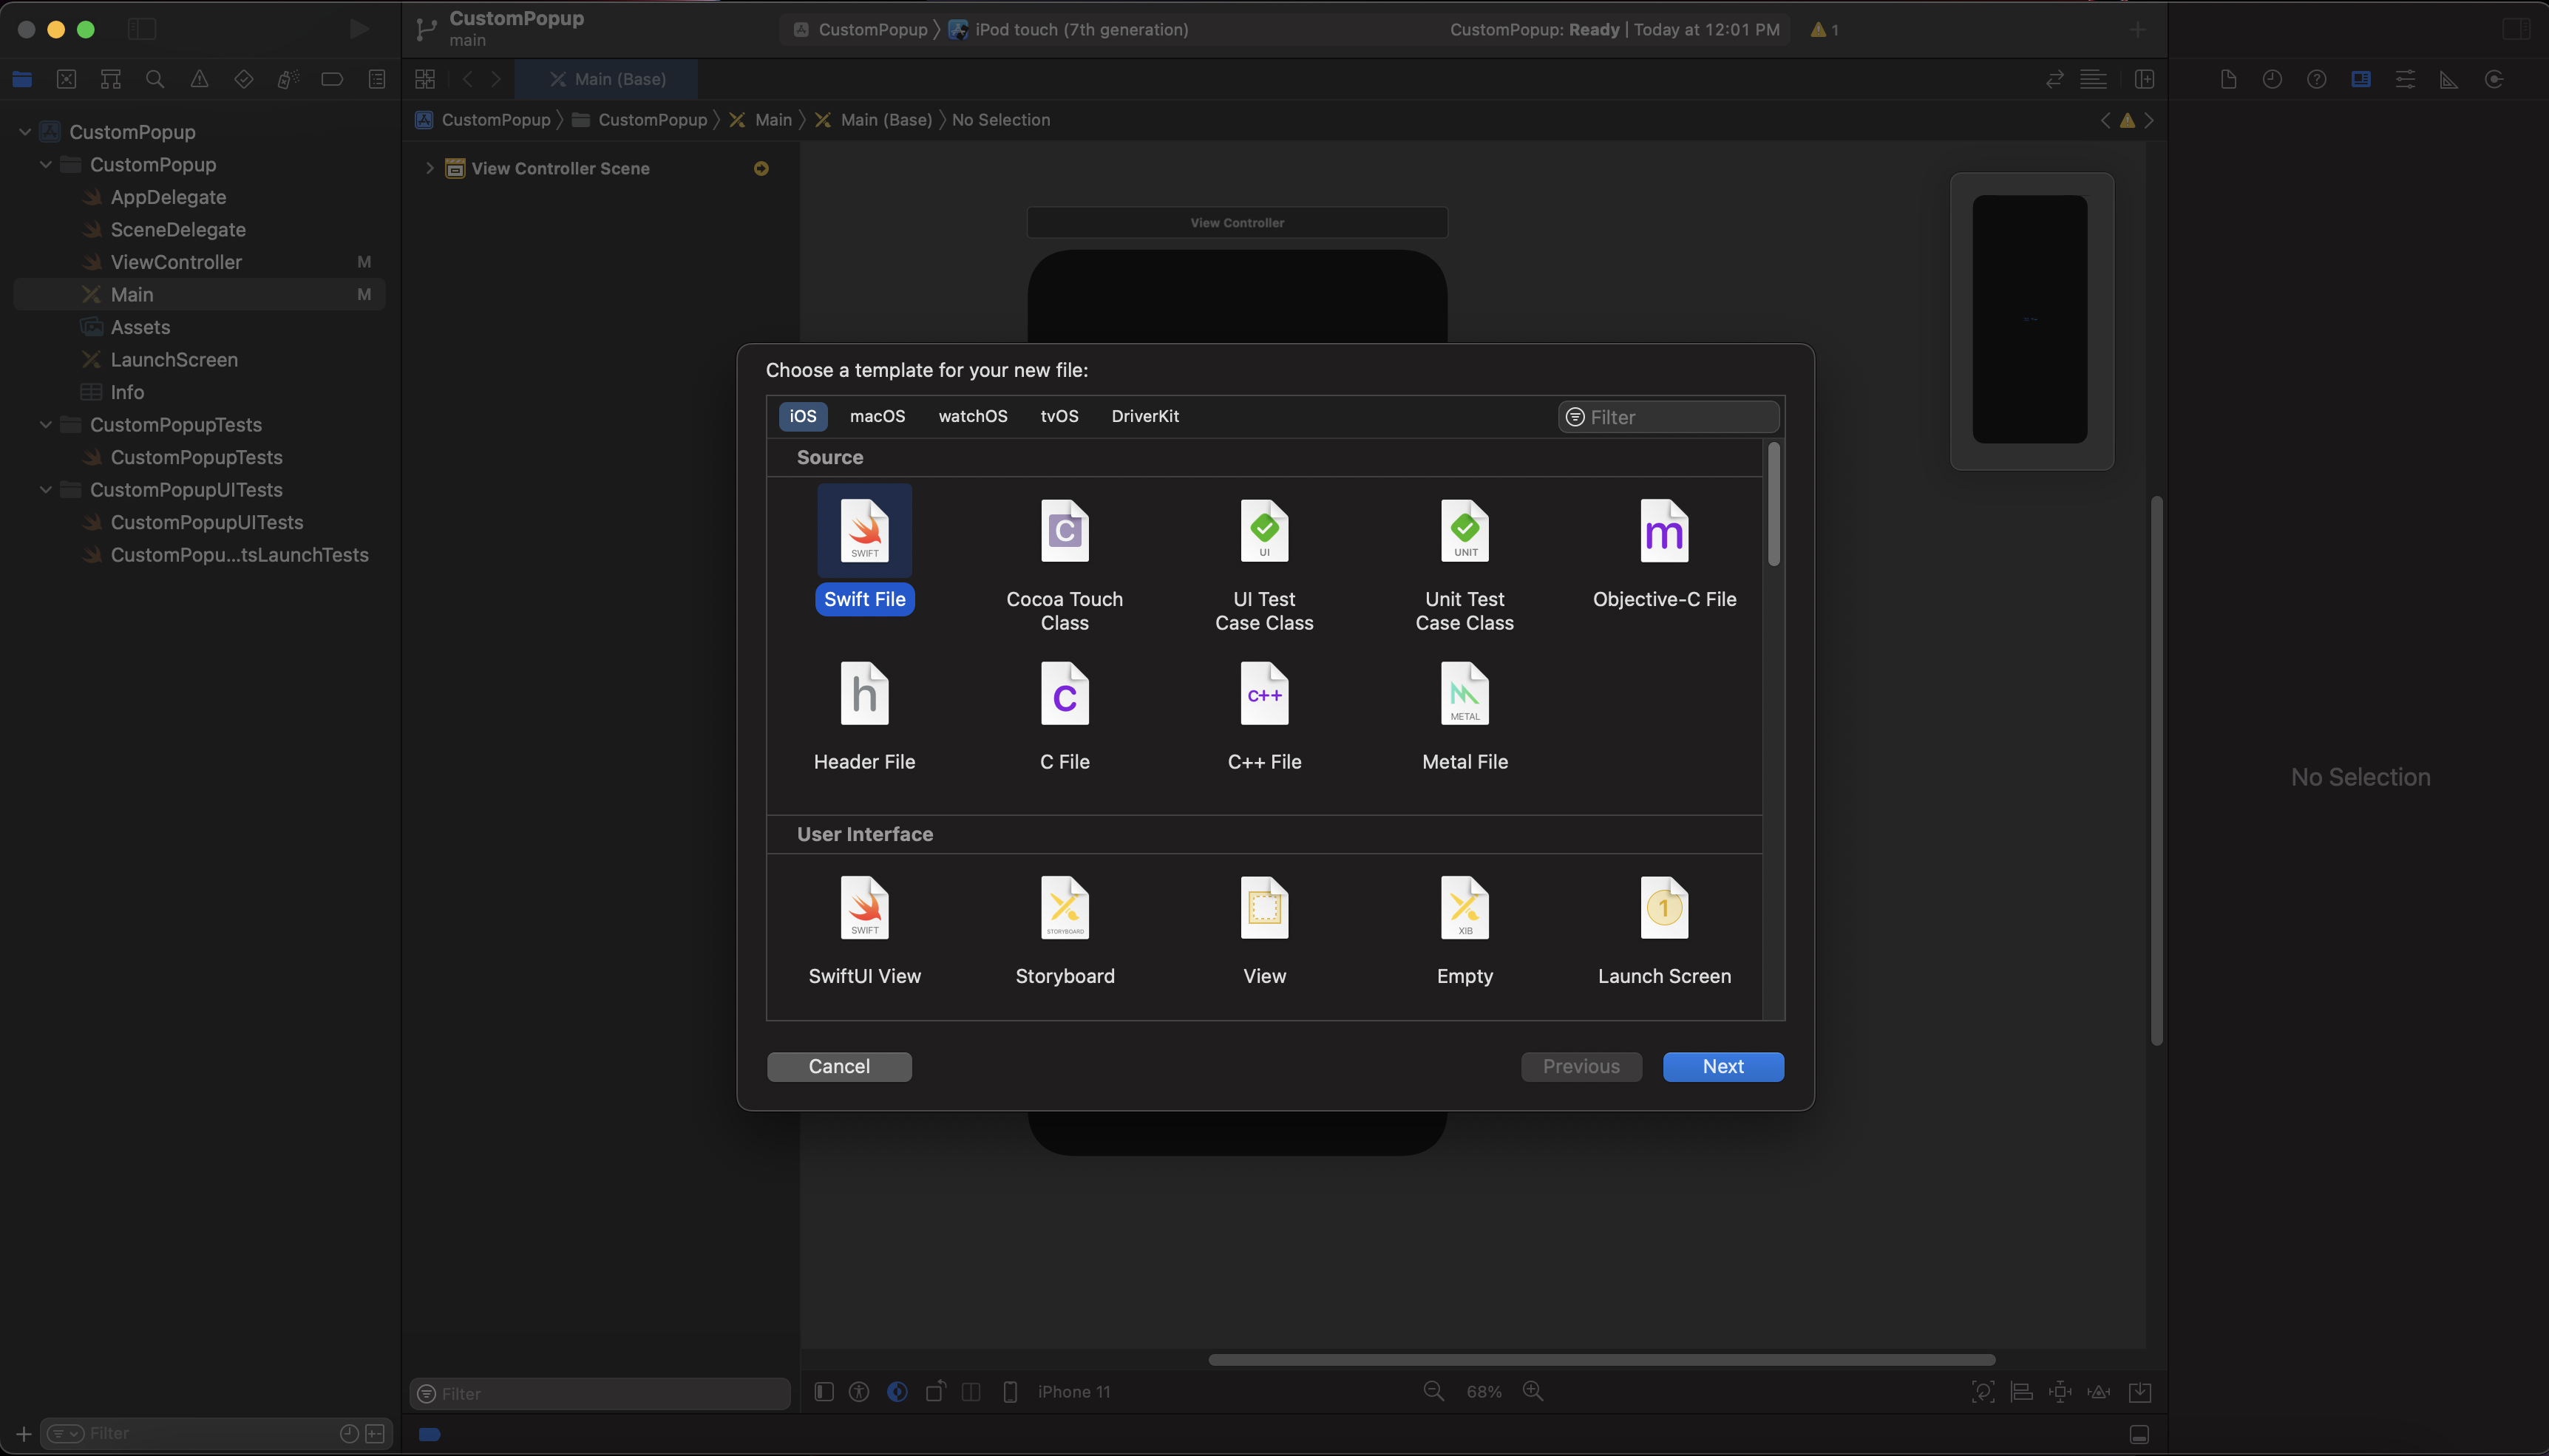Switch to the iOS platform tab
The width and height of the screenshot is (2549, 1456).
point(802,416)
